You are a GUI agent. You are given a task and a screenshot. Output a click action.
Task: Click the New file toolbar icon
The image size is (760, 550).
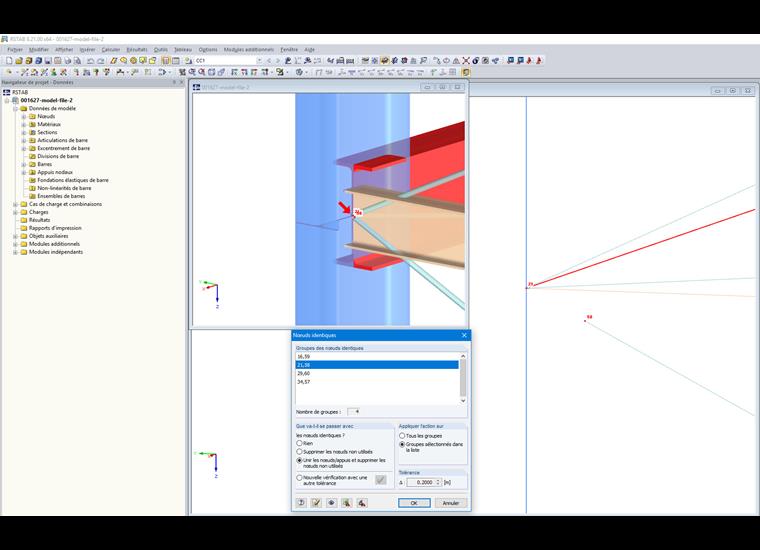click(9, 61)
